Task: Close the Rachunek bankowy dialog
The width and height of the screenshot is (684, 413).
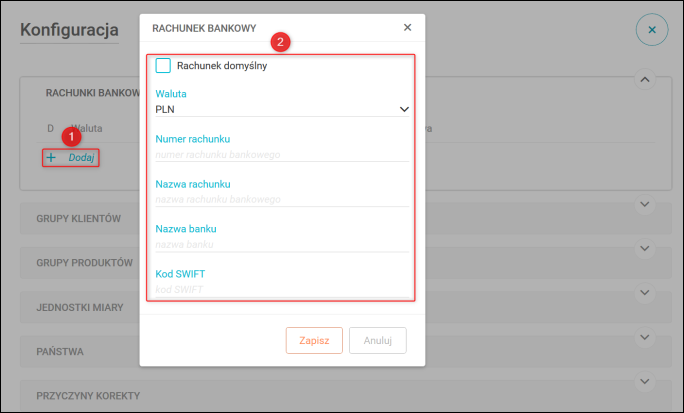Action: (x=407, y=27)
